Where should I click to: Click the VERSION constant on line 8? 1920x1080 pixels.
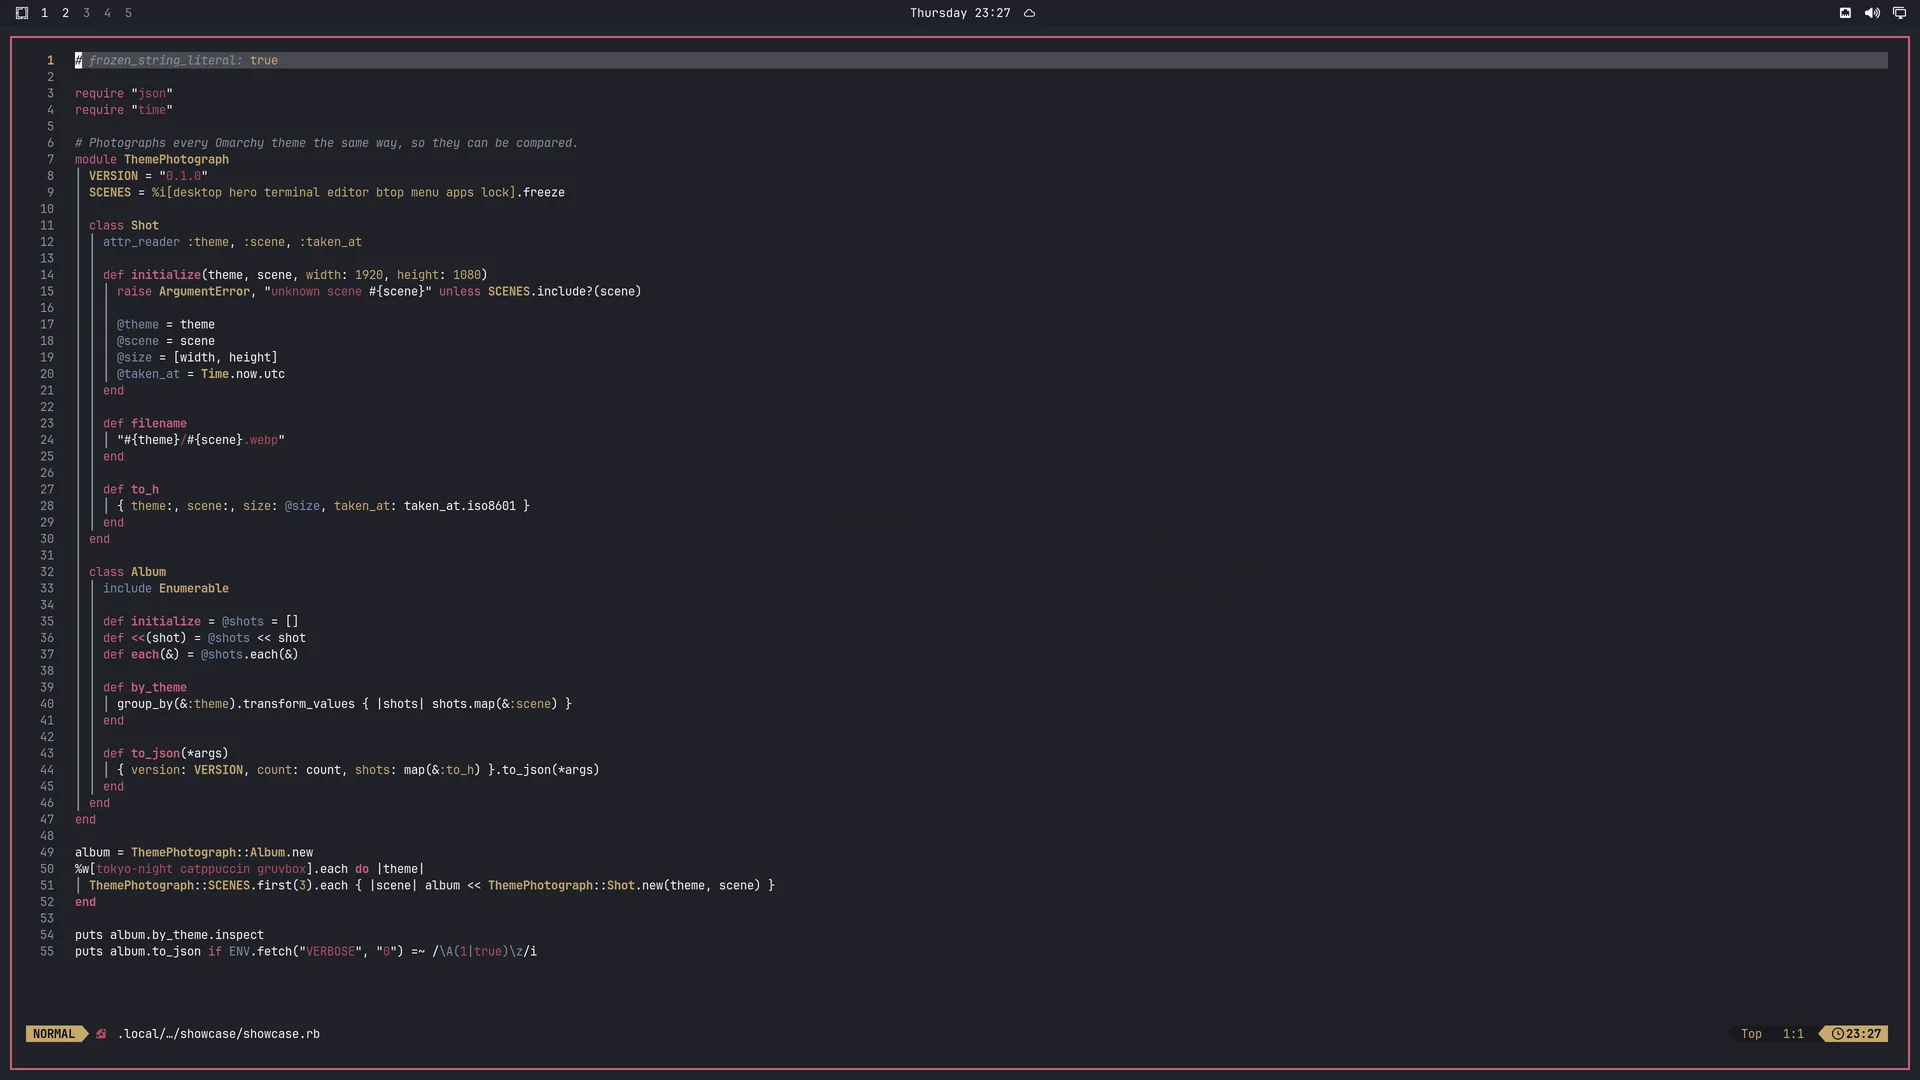[x=113, y=176]
